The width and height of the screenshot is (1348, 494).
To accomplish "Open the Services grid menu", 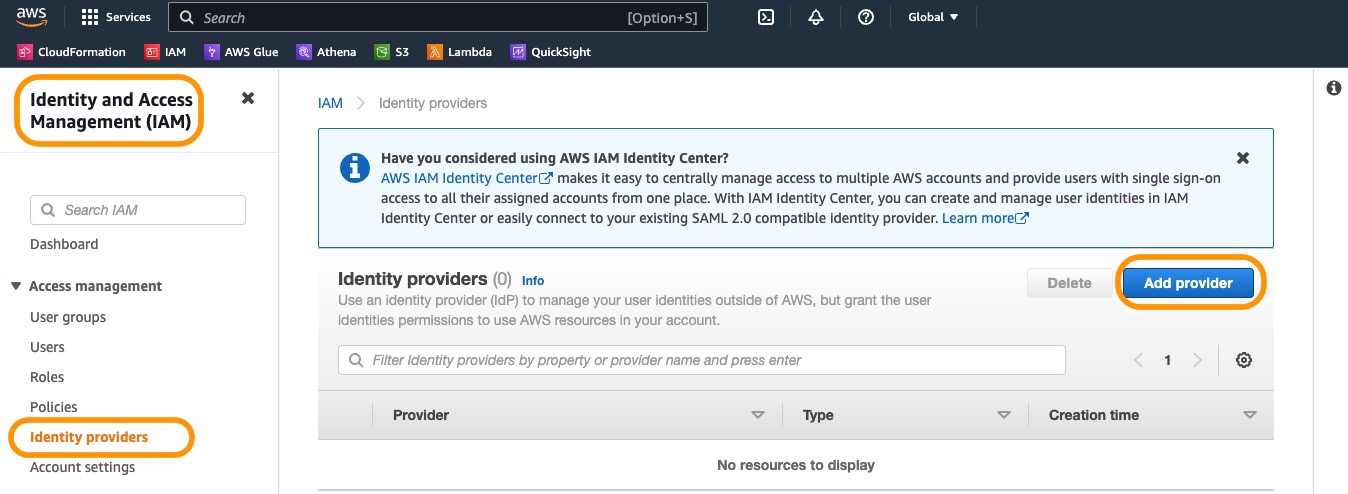I will tap(115, 17).
